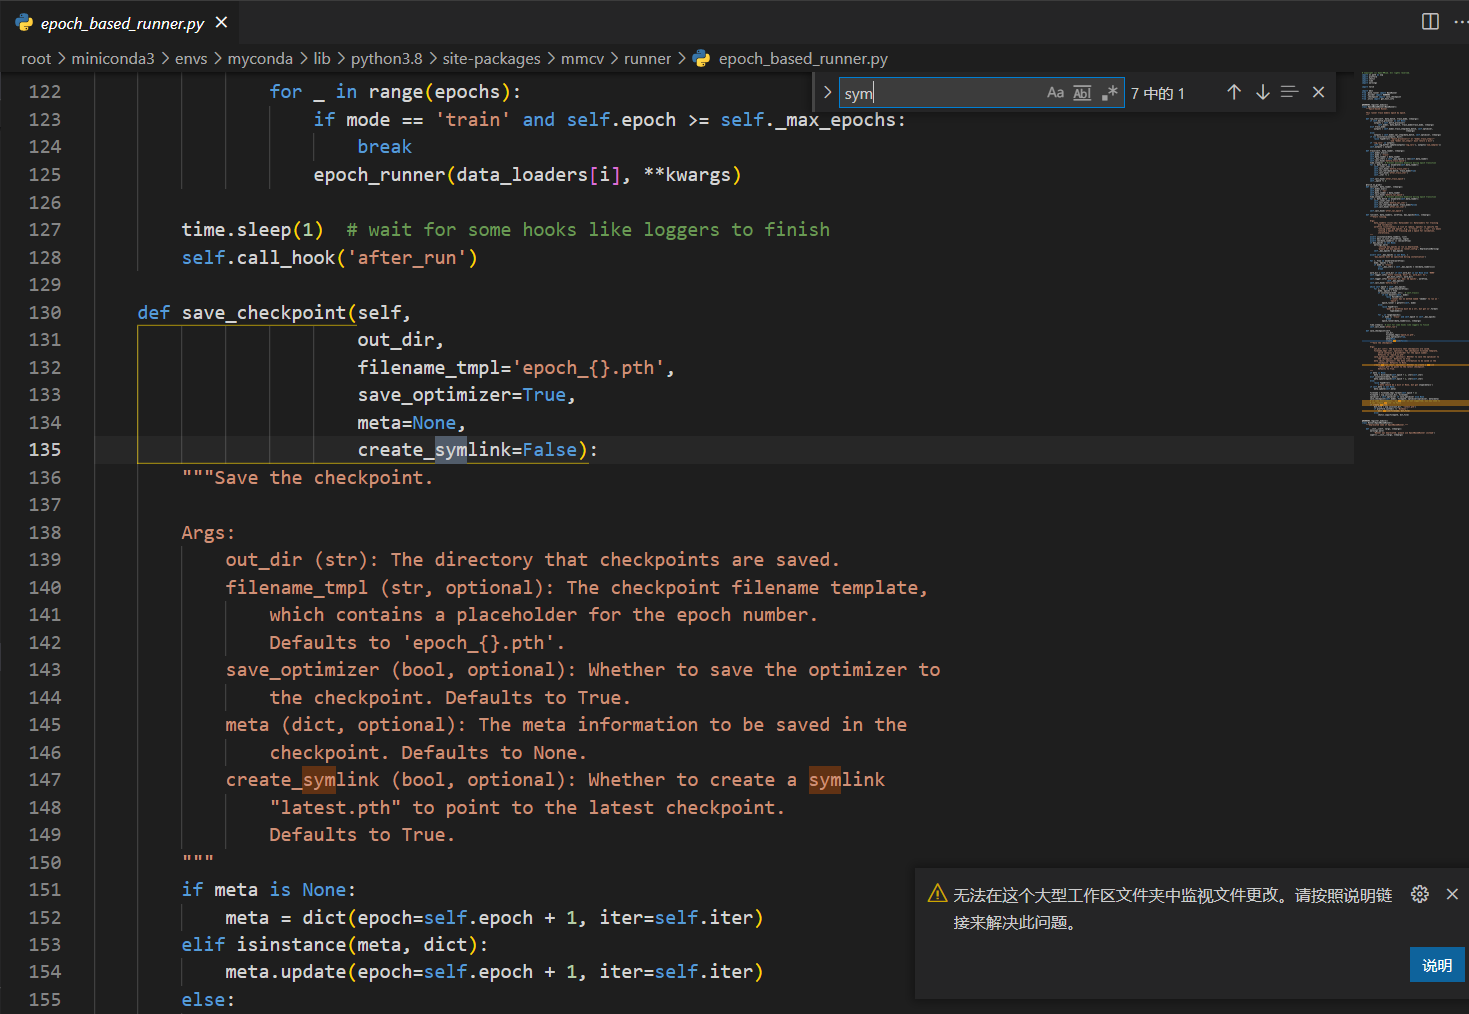This screenshot has height=1014, width=1469.
Task: Toggle Find in Selection option
Action: (1289, 92)
